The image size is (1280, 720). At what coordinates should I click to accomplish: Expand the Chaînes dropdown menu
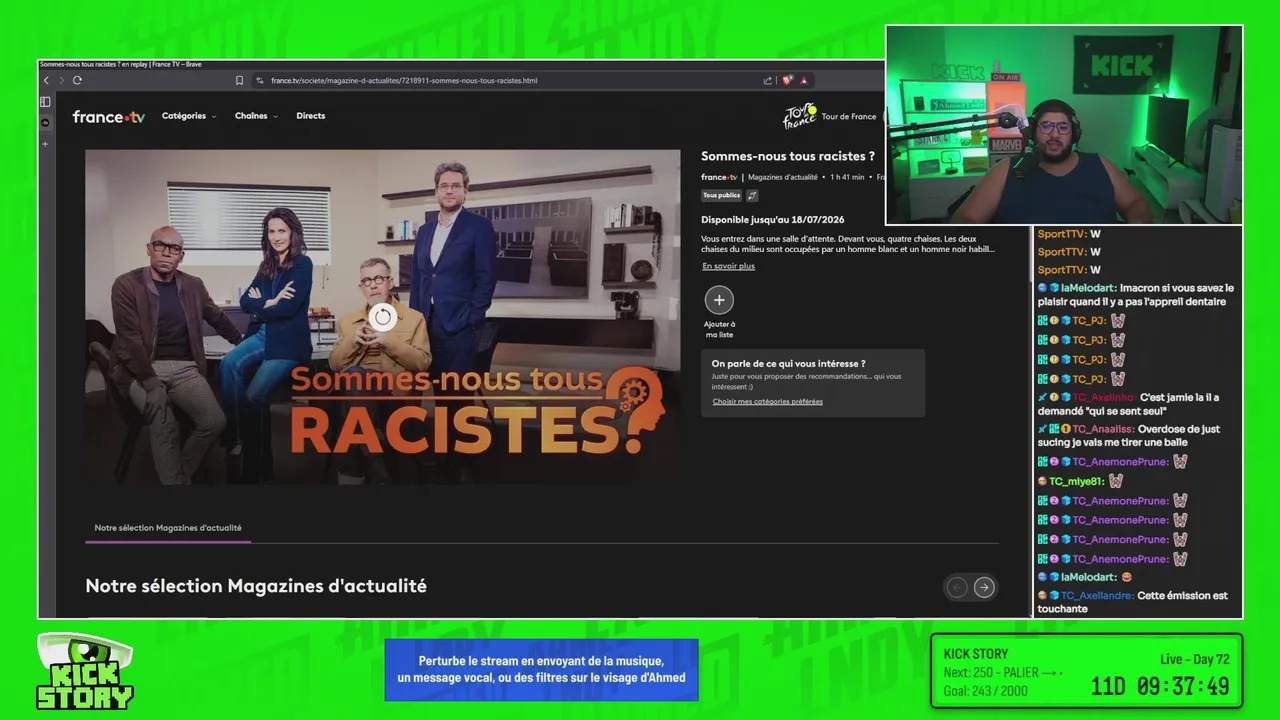coord(256,116)
